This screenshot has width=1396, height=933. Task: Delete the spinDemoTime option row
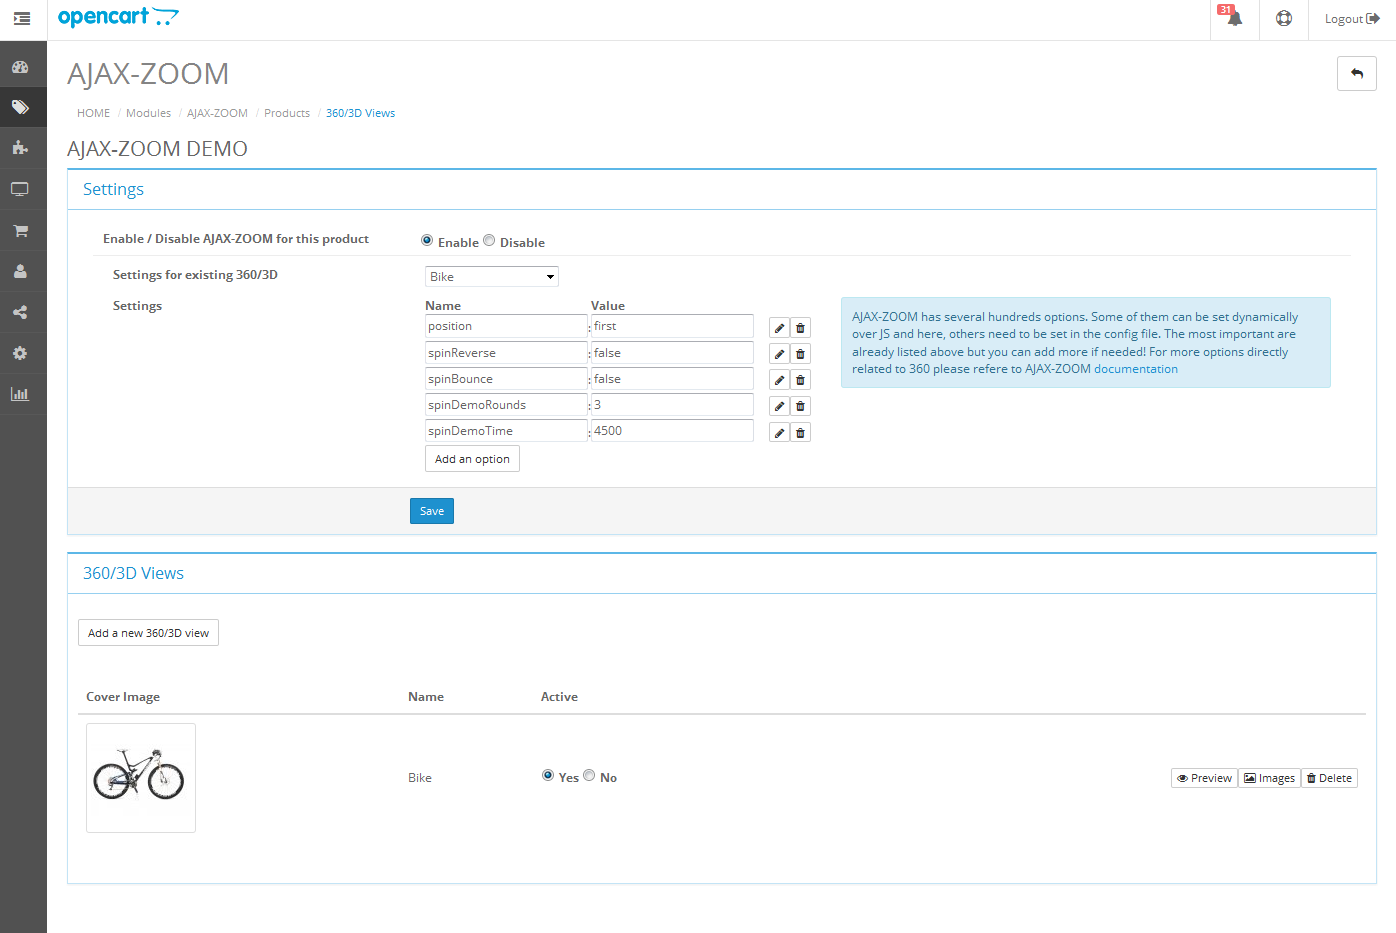click(x=800, y=433)
